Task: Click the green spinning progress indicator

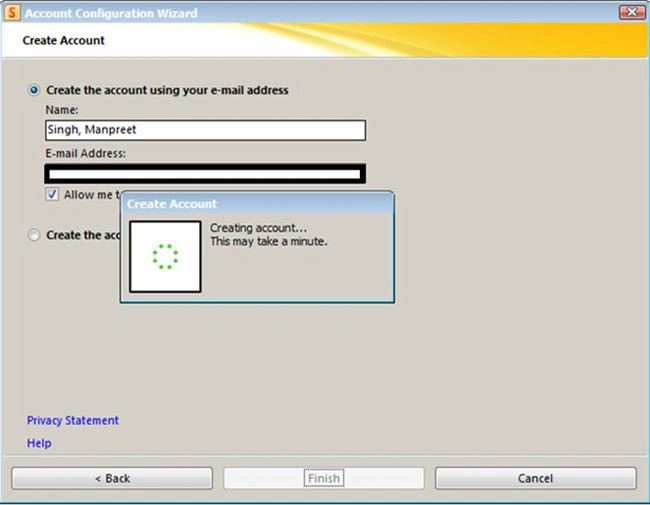Action: pyautogui.click(x=165, y=256)
